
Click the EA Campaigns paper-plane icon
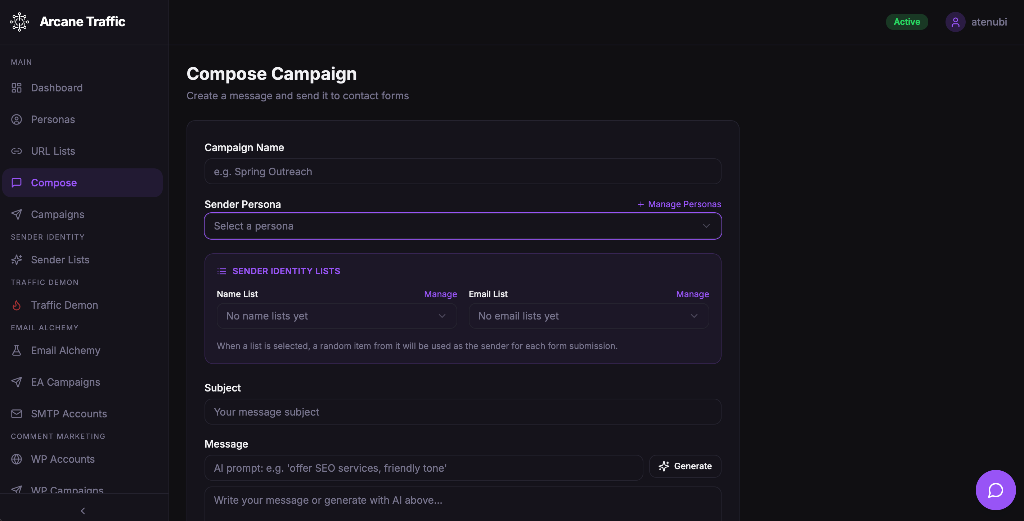tap(17, 382)
